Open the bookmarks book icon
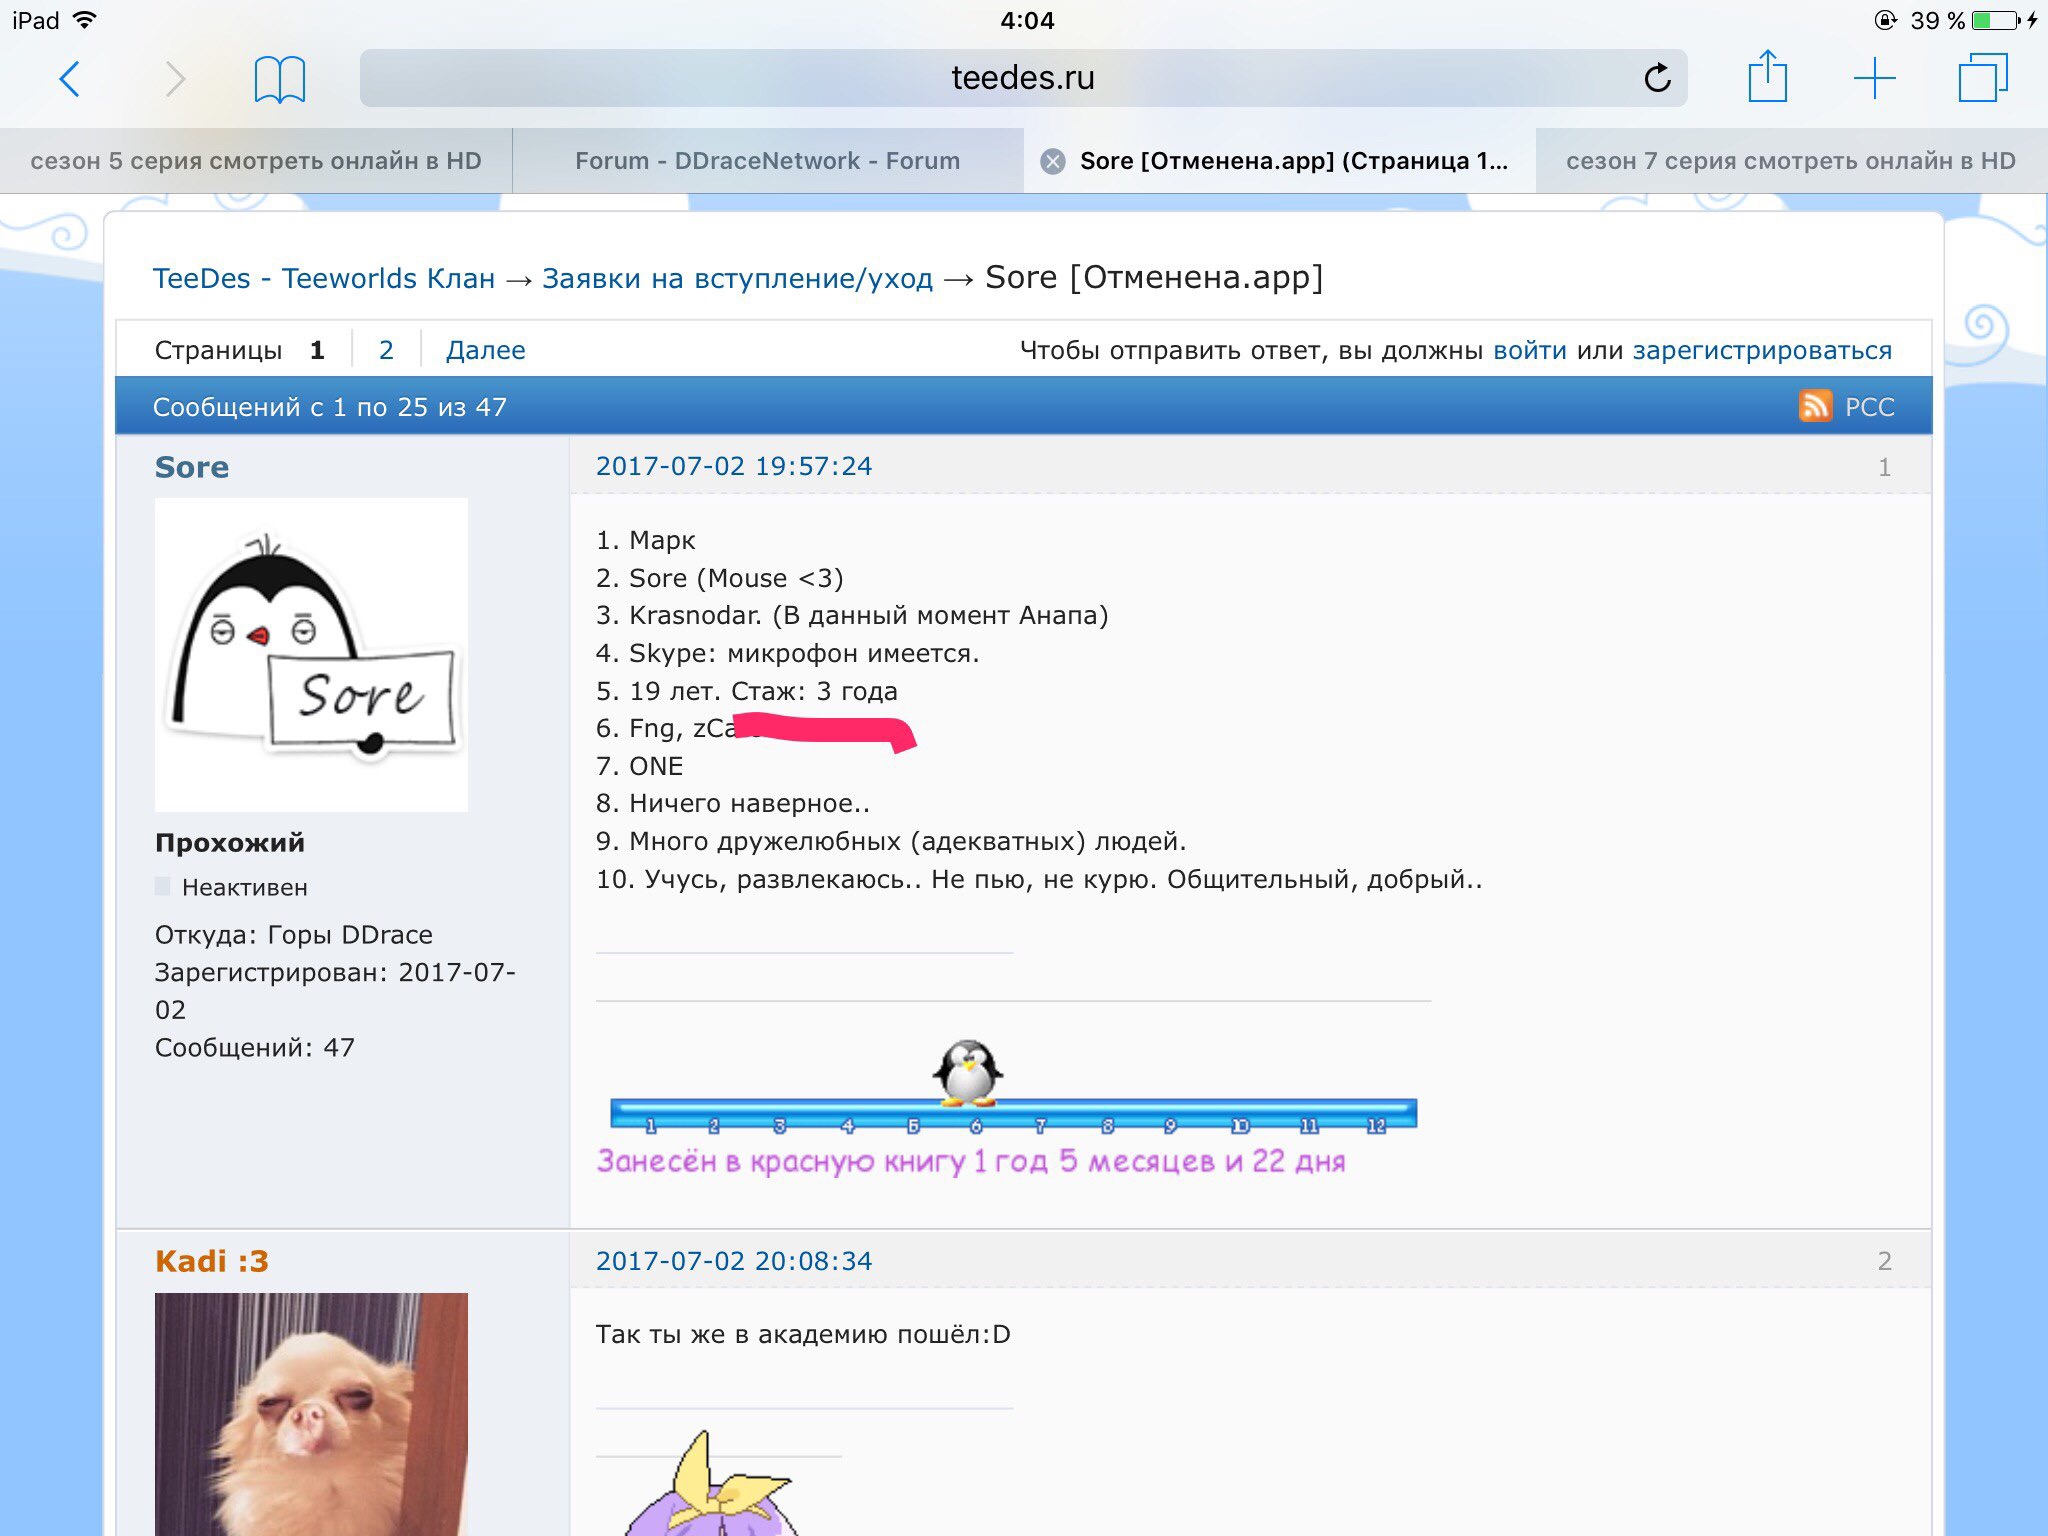Image resolution: width=2048 pixels, height=1536 pixels. 279,79
